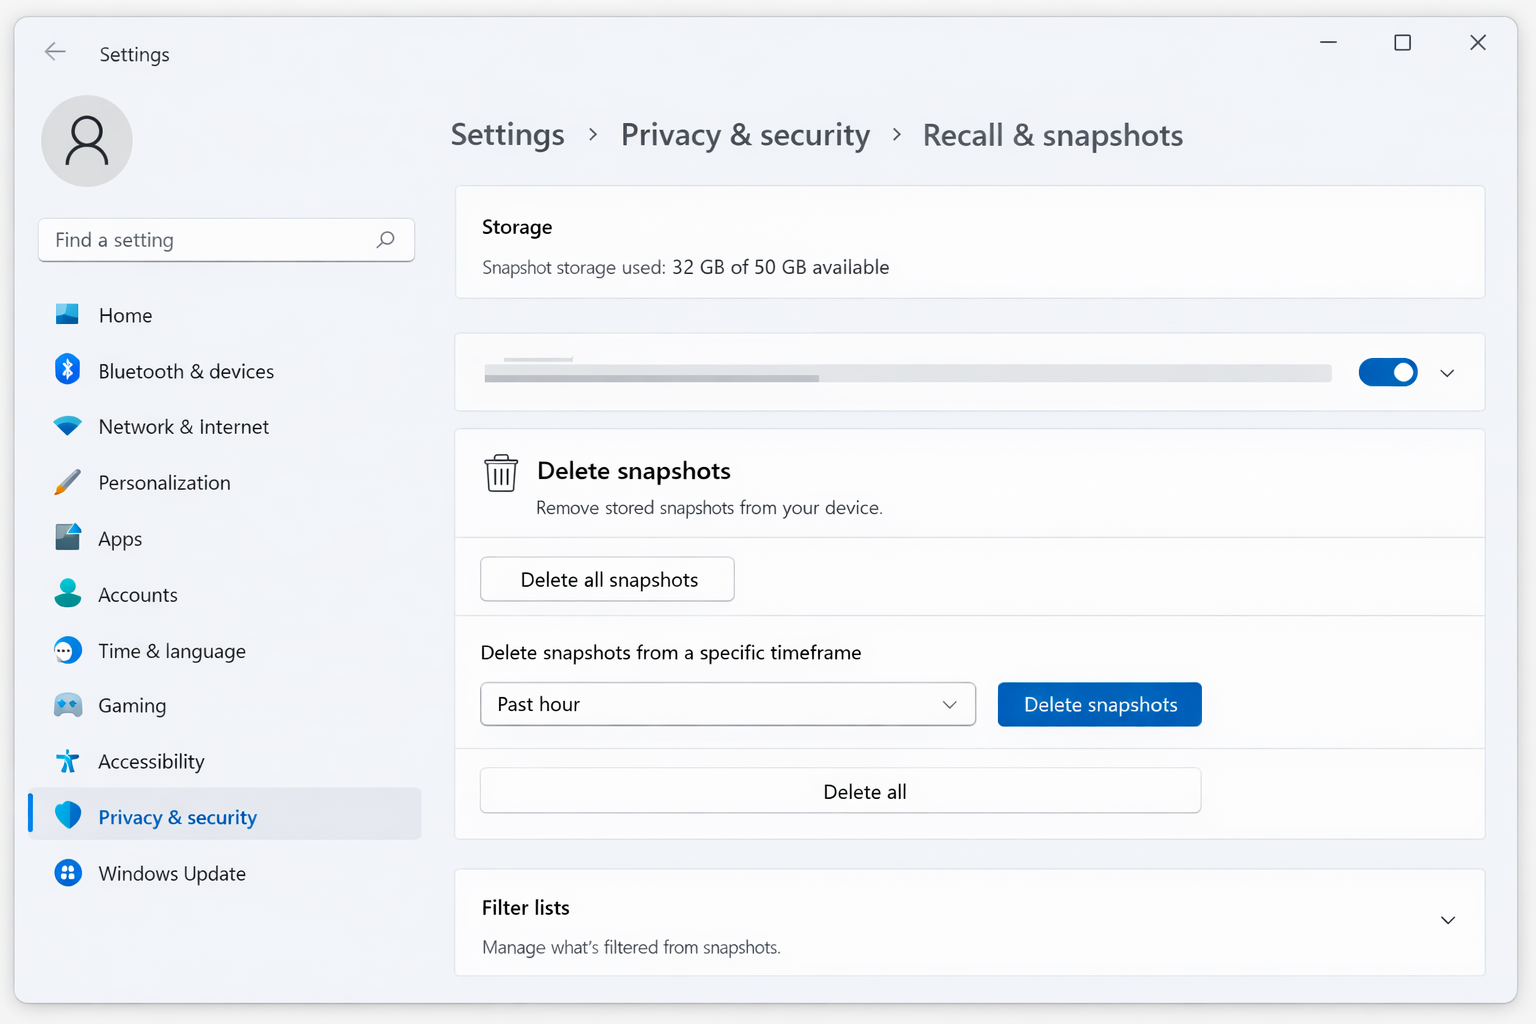The width and height of the screenshot is (1536, 1024).
Task: Click the Delete snapshots heading
Action: tap(634, 471)
